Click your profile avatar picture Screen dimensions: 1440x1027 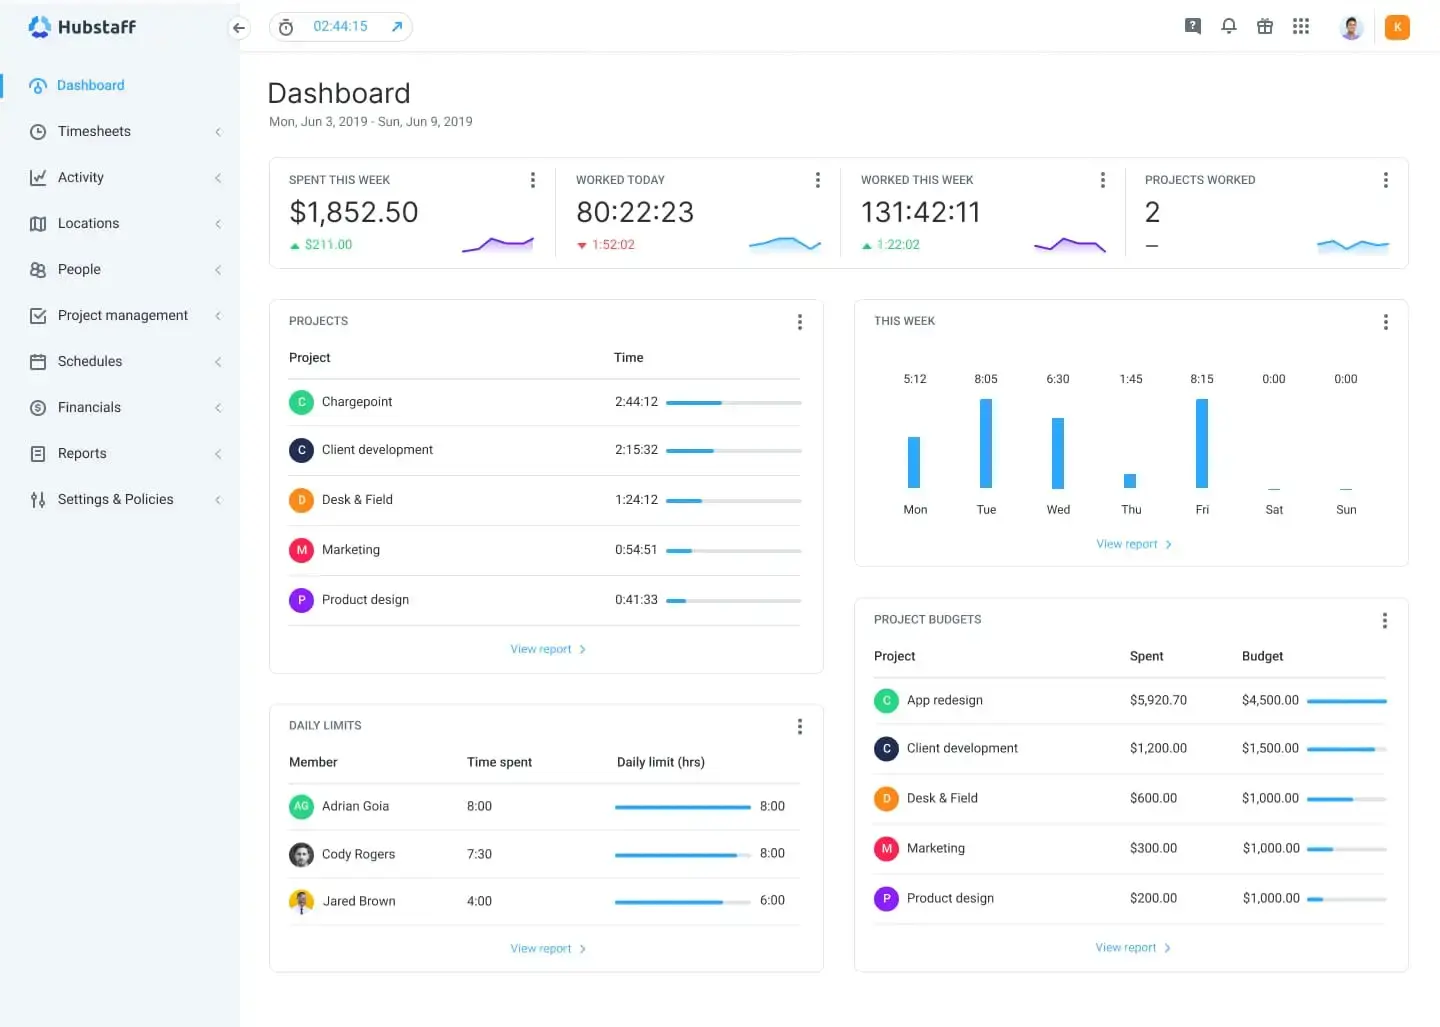click(1351, 27)
